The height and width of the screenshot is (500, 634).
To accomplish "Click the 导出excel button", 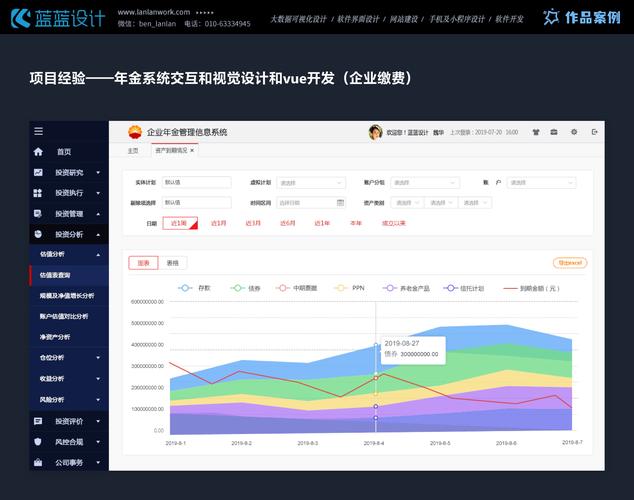I will 570,263.
